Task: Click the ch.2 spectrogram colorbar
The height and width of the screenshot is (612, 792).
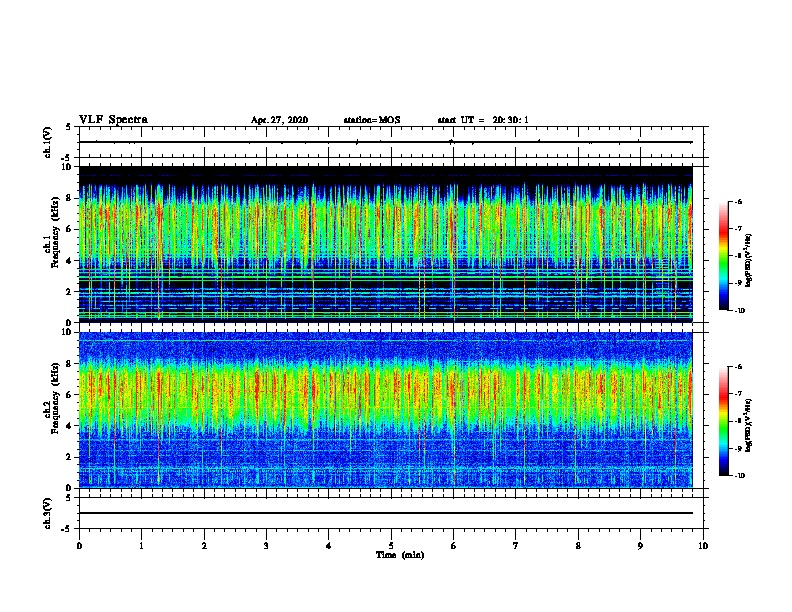Action: (724, 421)
